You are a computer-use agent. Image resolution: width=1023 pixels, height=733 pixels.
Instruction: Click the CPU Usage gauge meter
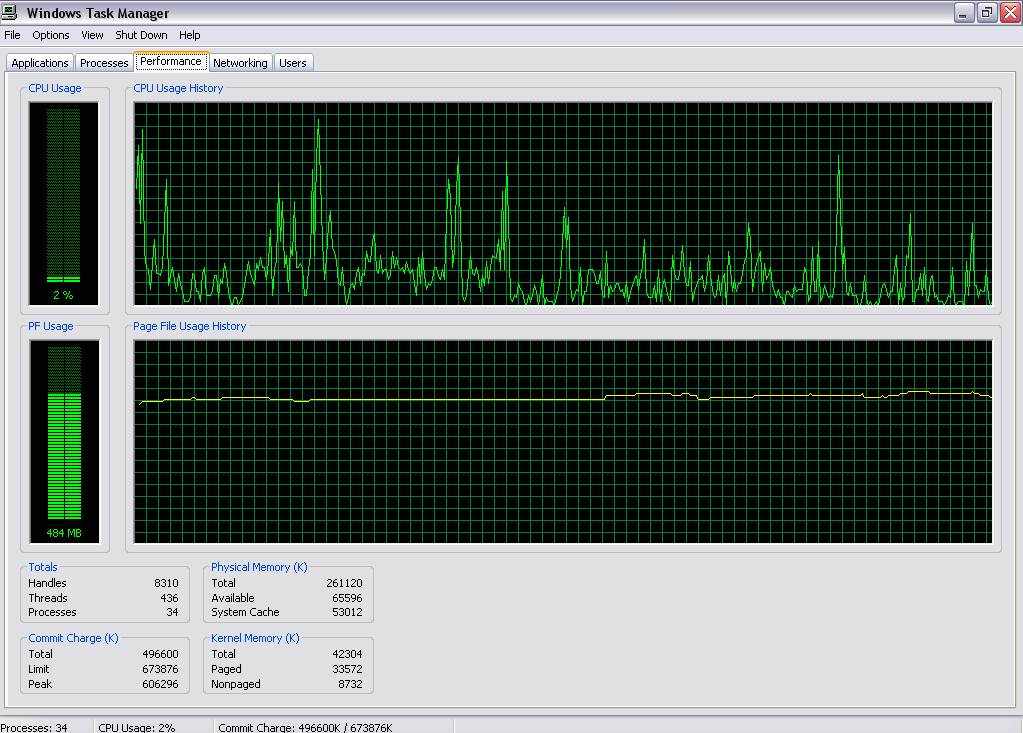pyautogui.click(x=63, y=202)
